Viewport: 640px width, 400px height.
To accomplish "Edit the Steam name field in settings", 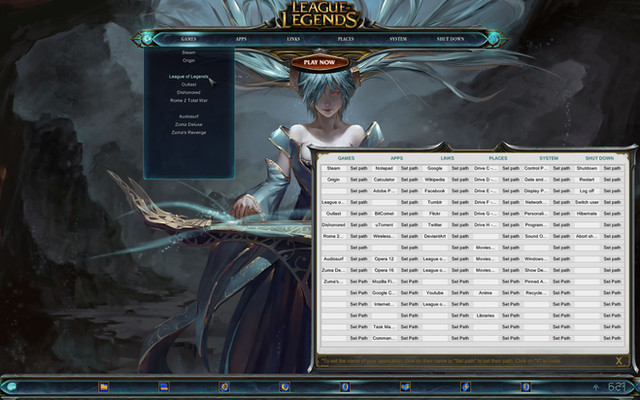I will [x=333, y=168].
